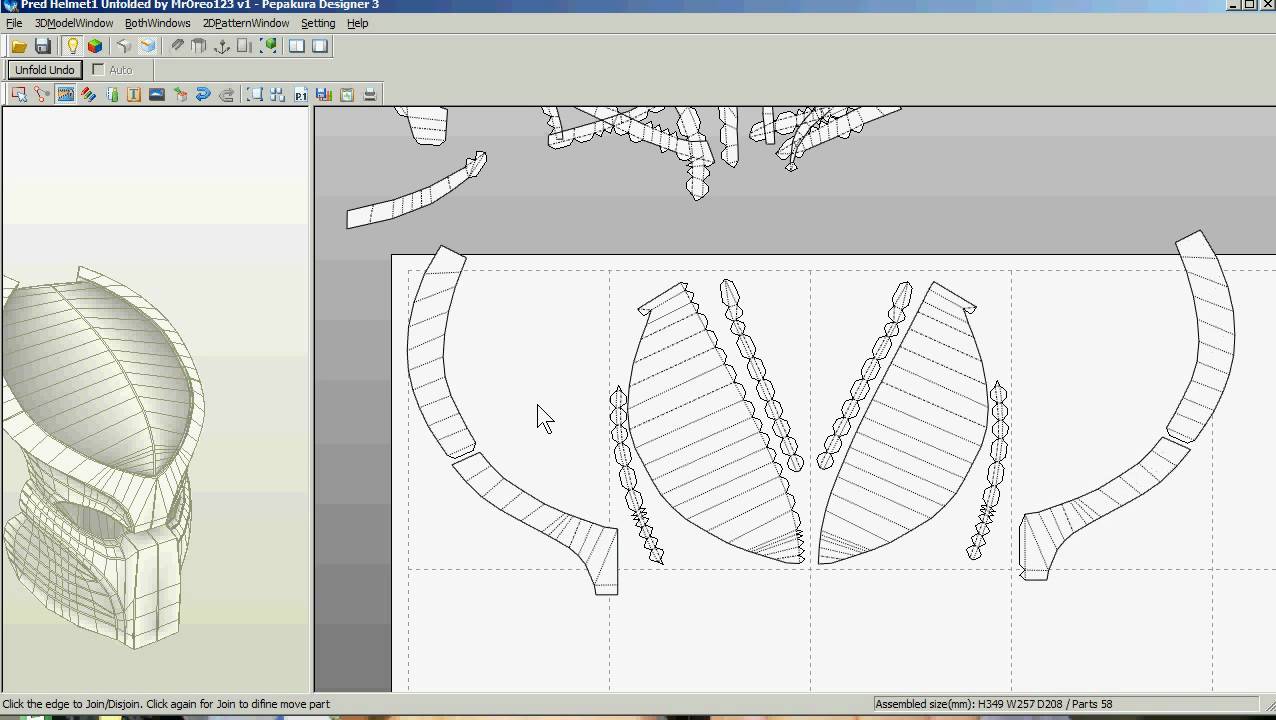Click the blue cube with orange edge icon

(148, 46)
